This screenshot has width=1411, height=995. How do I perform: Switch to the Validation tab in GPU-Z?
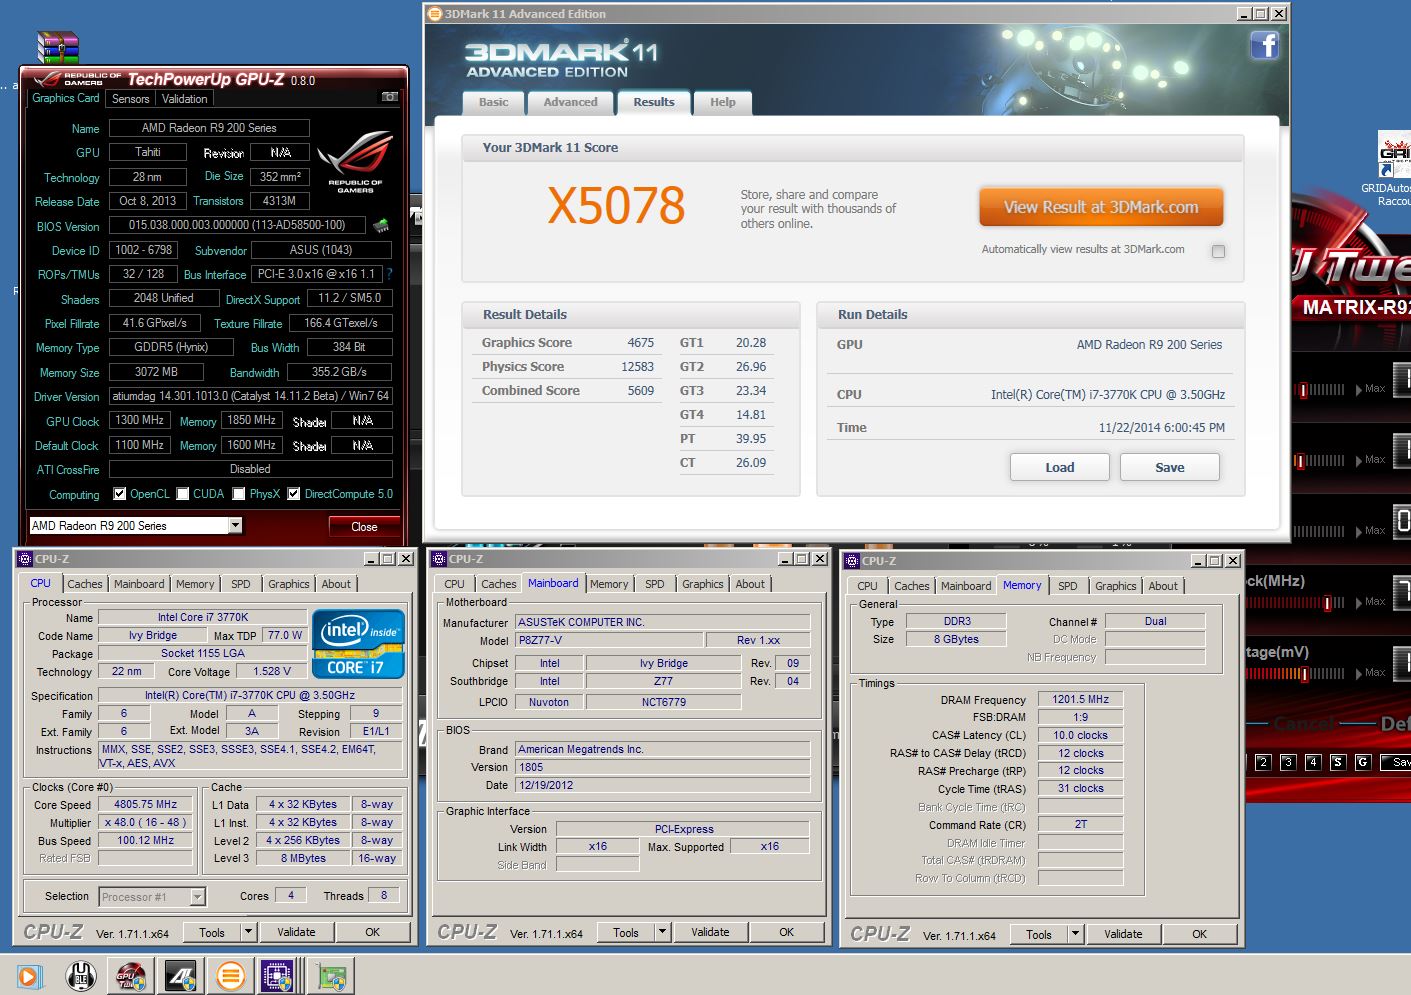point(185,99)
